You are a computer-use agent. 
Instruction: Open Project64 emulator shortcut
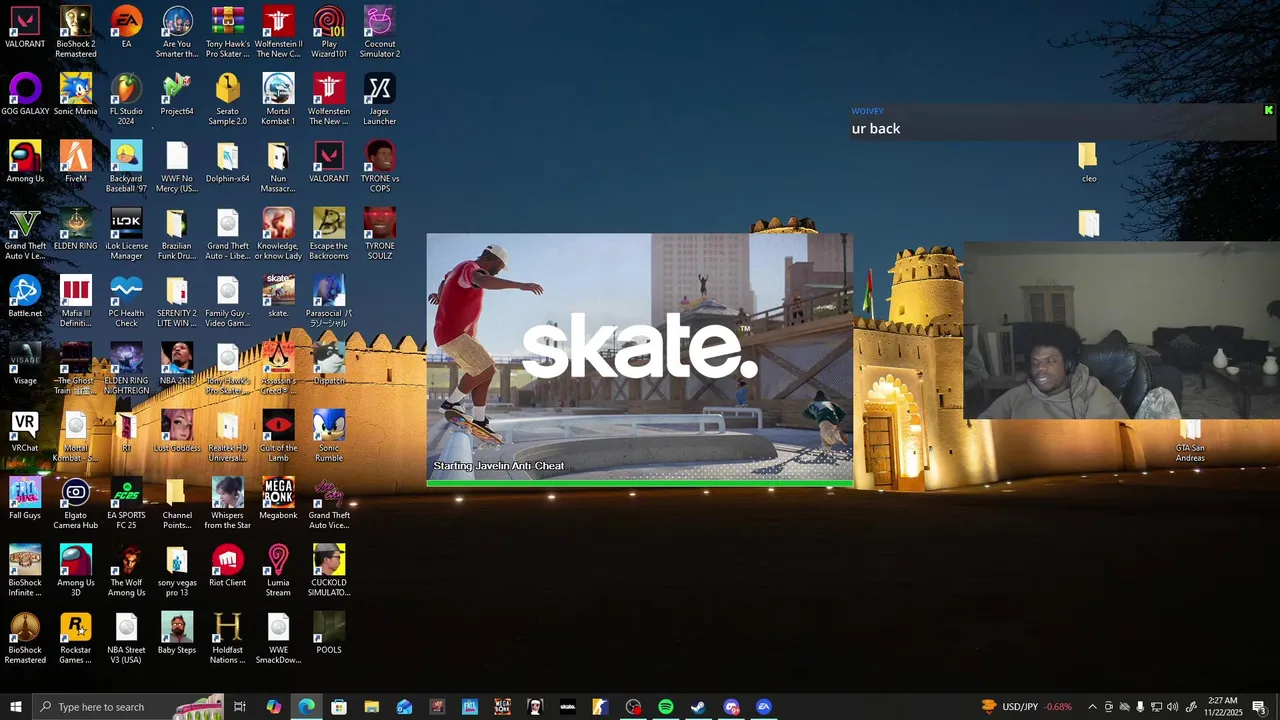177,94
